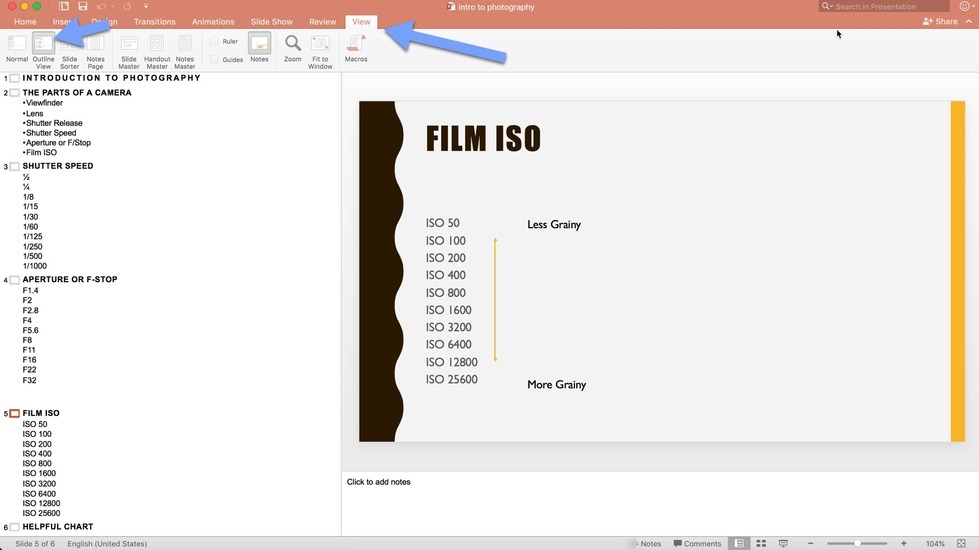Click the 'Click to add notes' field
Viewport: 979px width, 550px height.
pos(379,482)
